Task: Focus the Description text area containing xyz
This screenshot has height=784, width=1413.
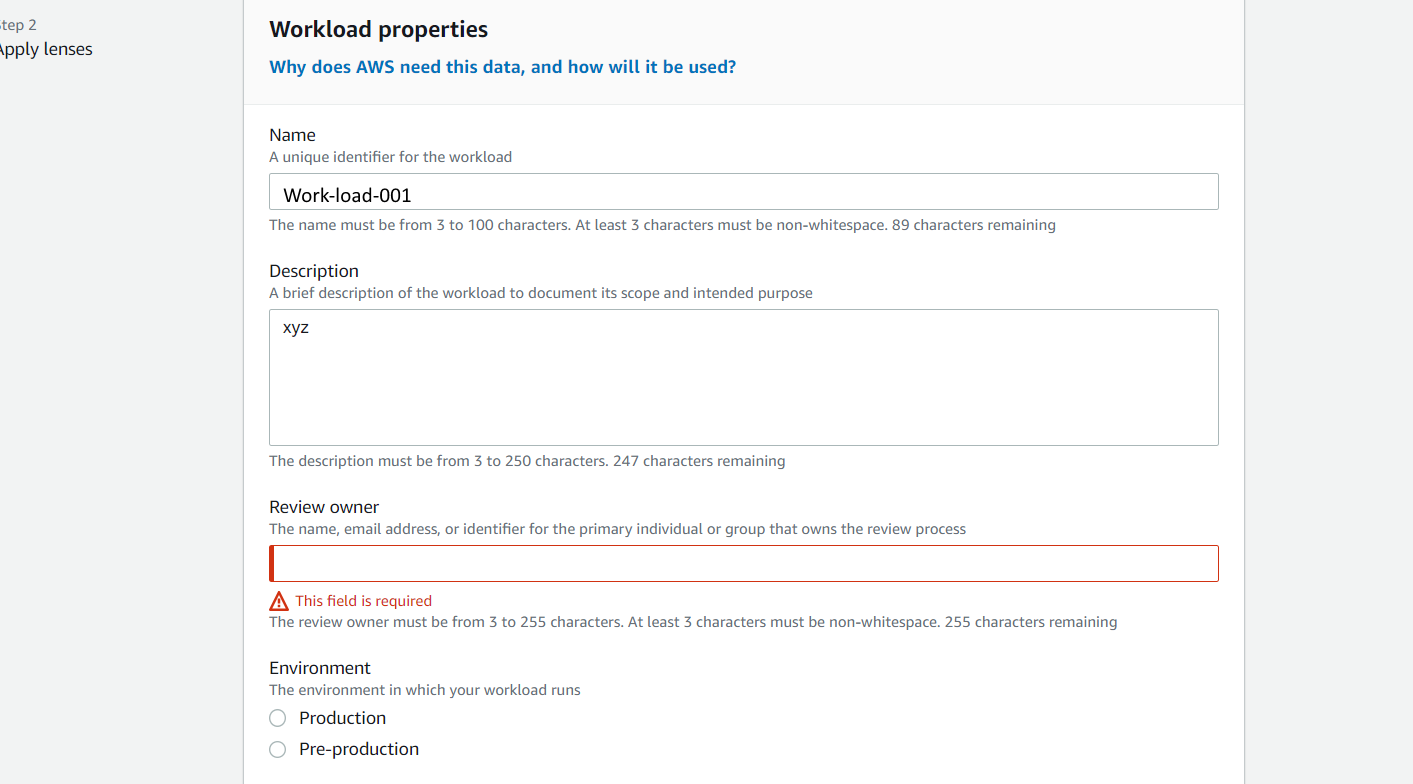Action: (744, 377)
